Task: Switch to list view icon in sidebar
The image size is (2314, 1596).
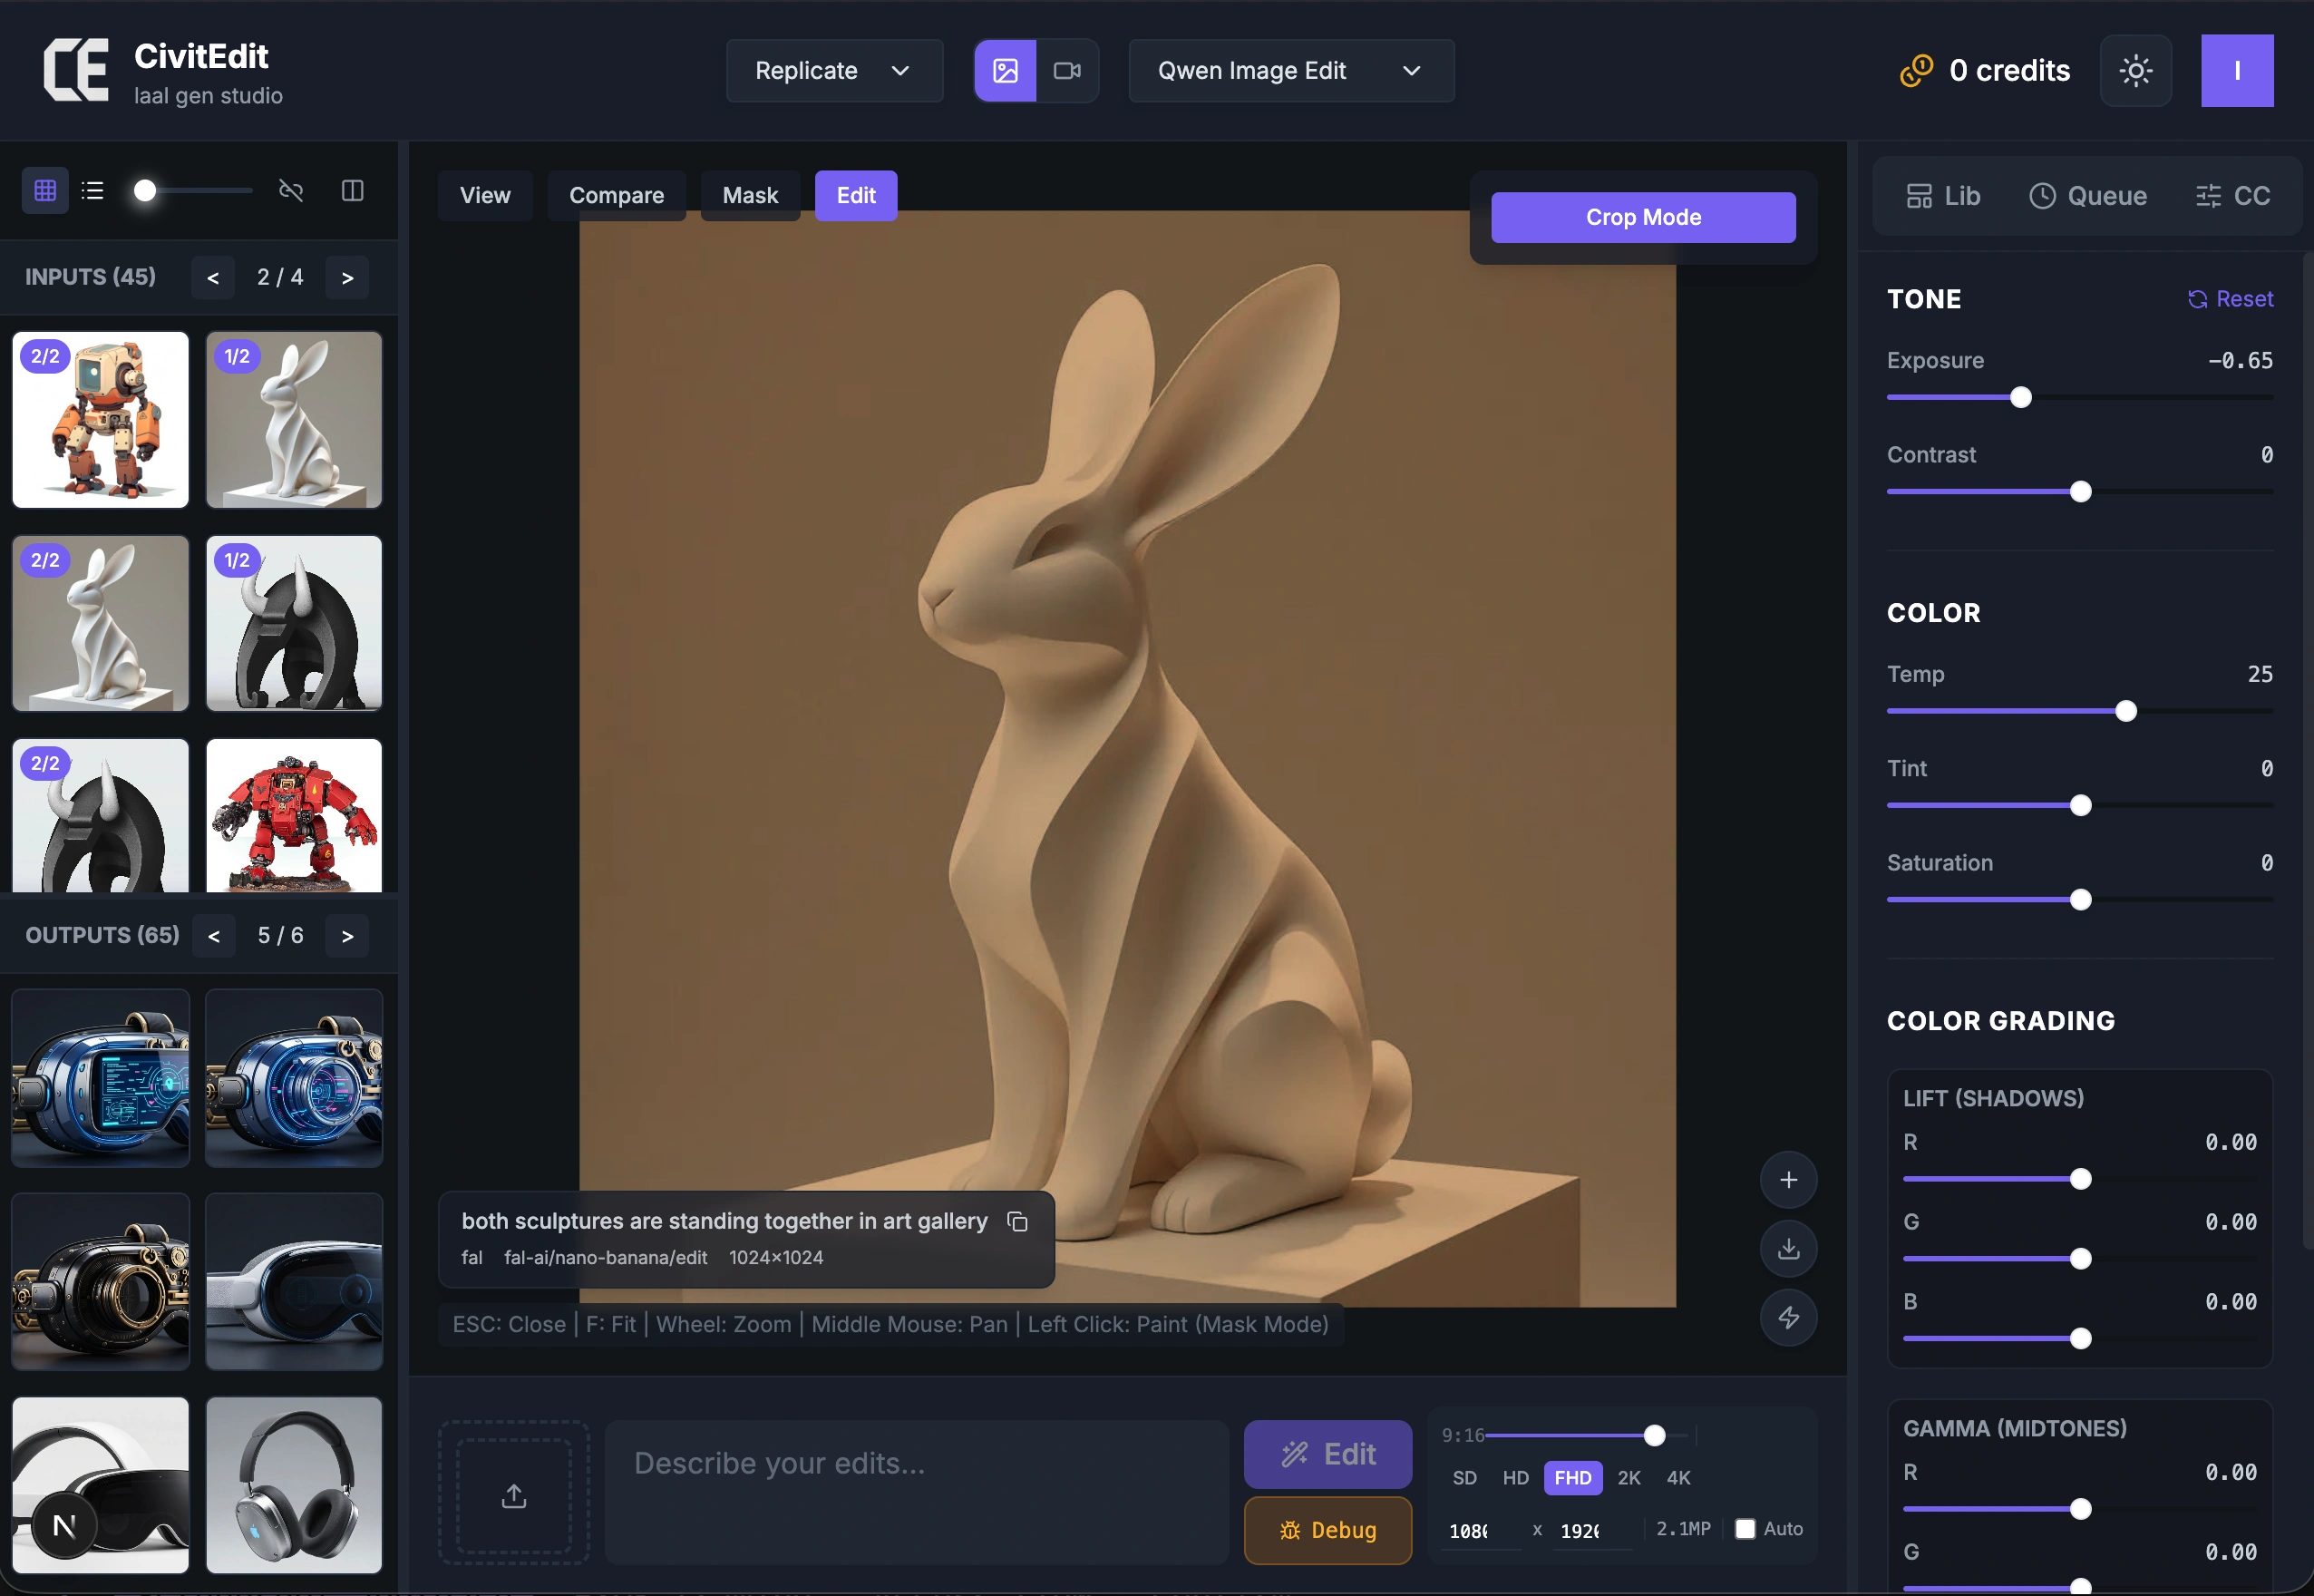Action: tap(93, 190)
